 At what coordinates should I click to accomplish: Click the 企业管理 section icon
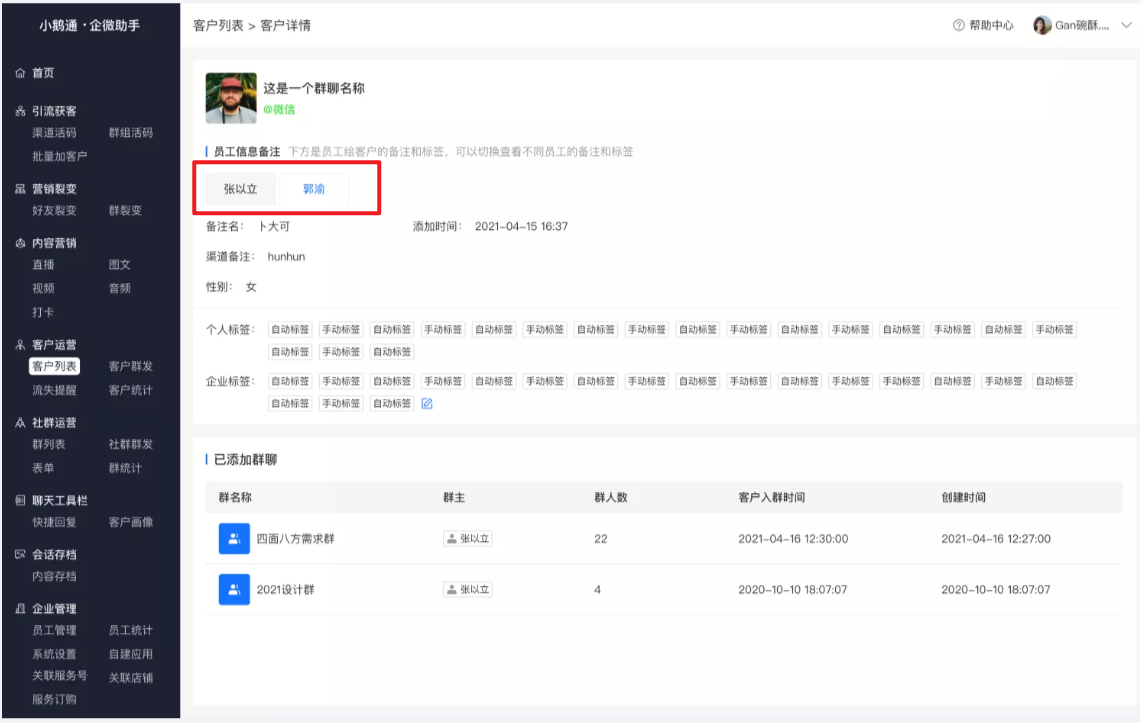coord(20,609)
